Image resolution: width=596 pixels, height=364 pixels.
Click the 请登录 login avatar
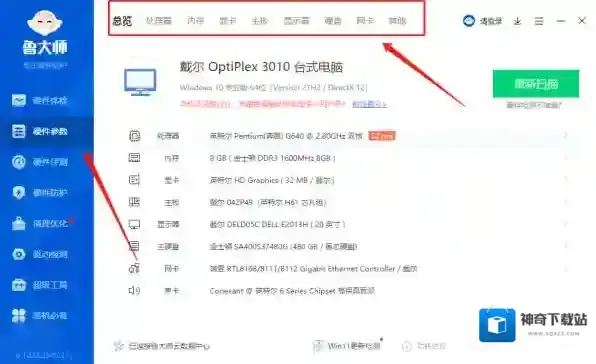[469, 21]
